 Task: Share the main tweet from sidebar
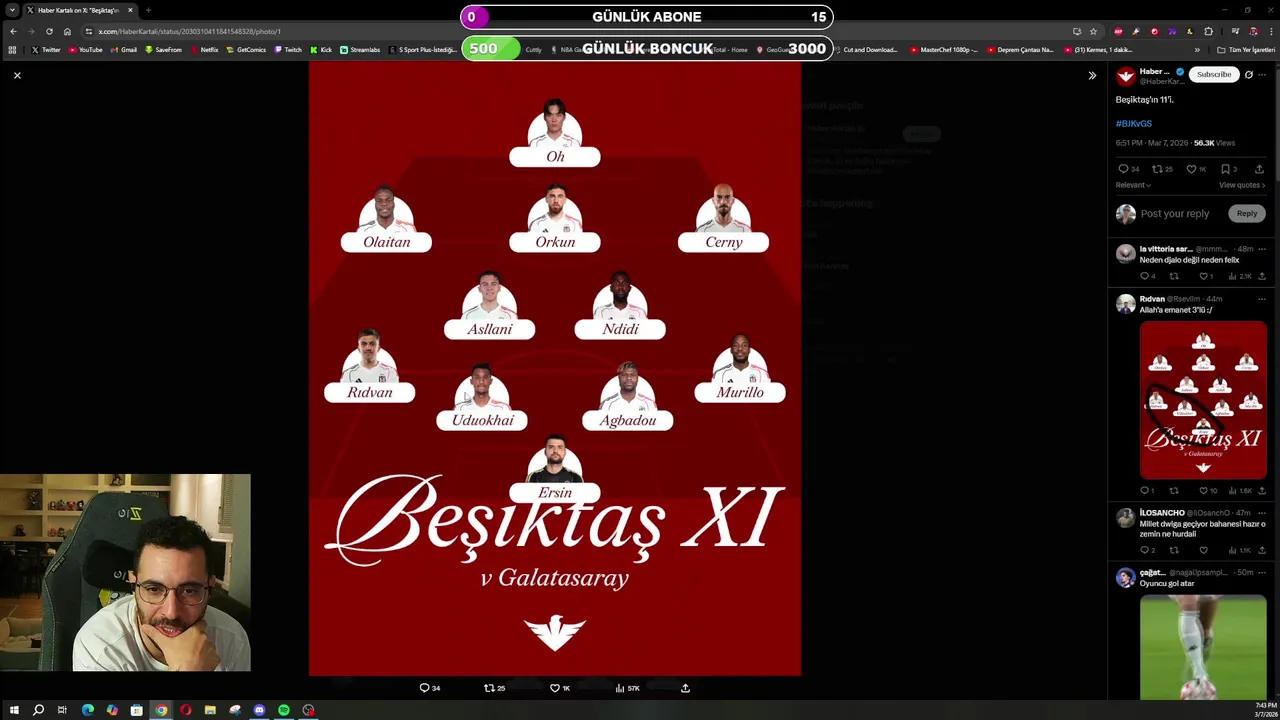[1259, 169]
